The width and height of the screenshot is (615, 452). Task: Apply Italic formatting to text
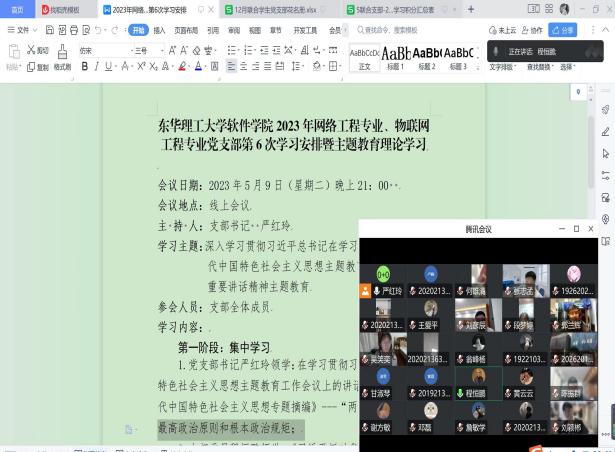97,67
